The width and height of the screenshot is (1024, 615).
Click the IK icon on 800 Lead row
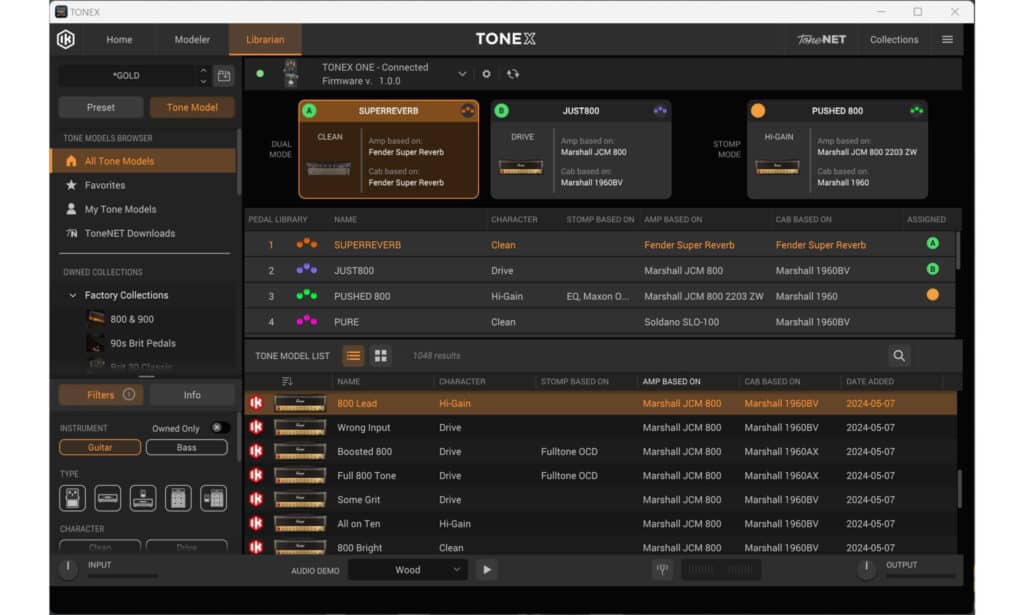pyautogui.click(x=256, y=403)
